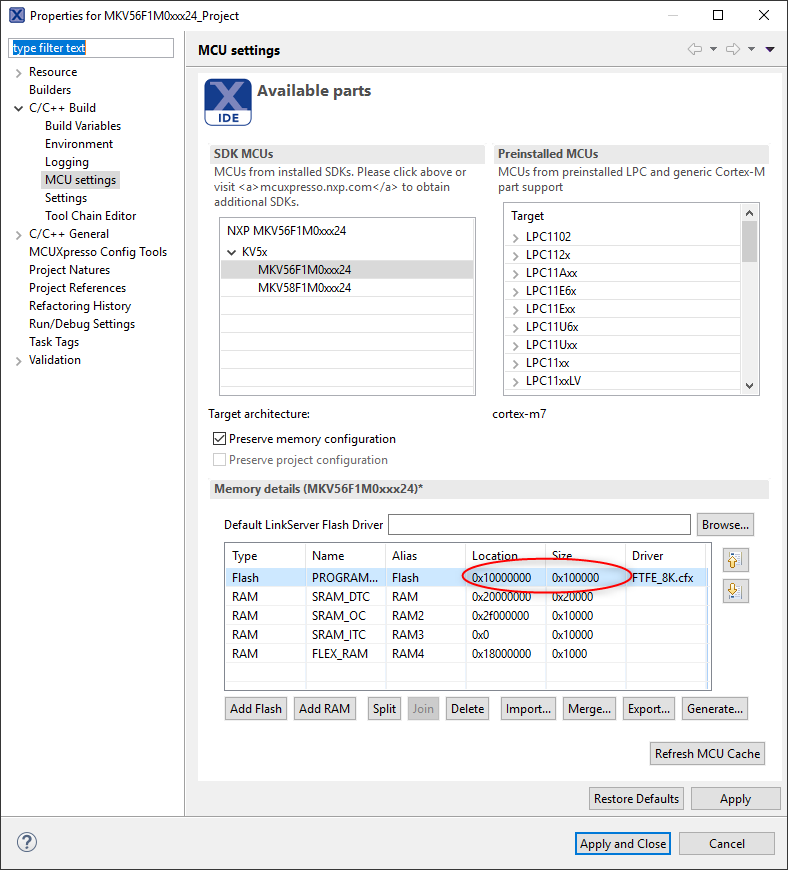The height and width of the screenshot is (870, 788).
Task: Click Browse... for flash driver
Action: [725, 524]
